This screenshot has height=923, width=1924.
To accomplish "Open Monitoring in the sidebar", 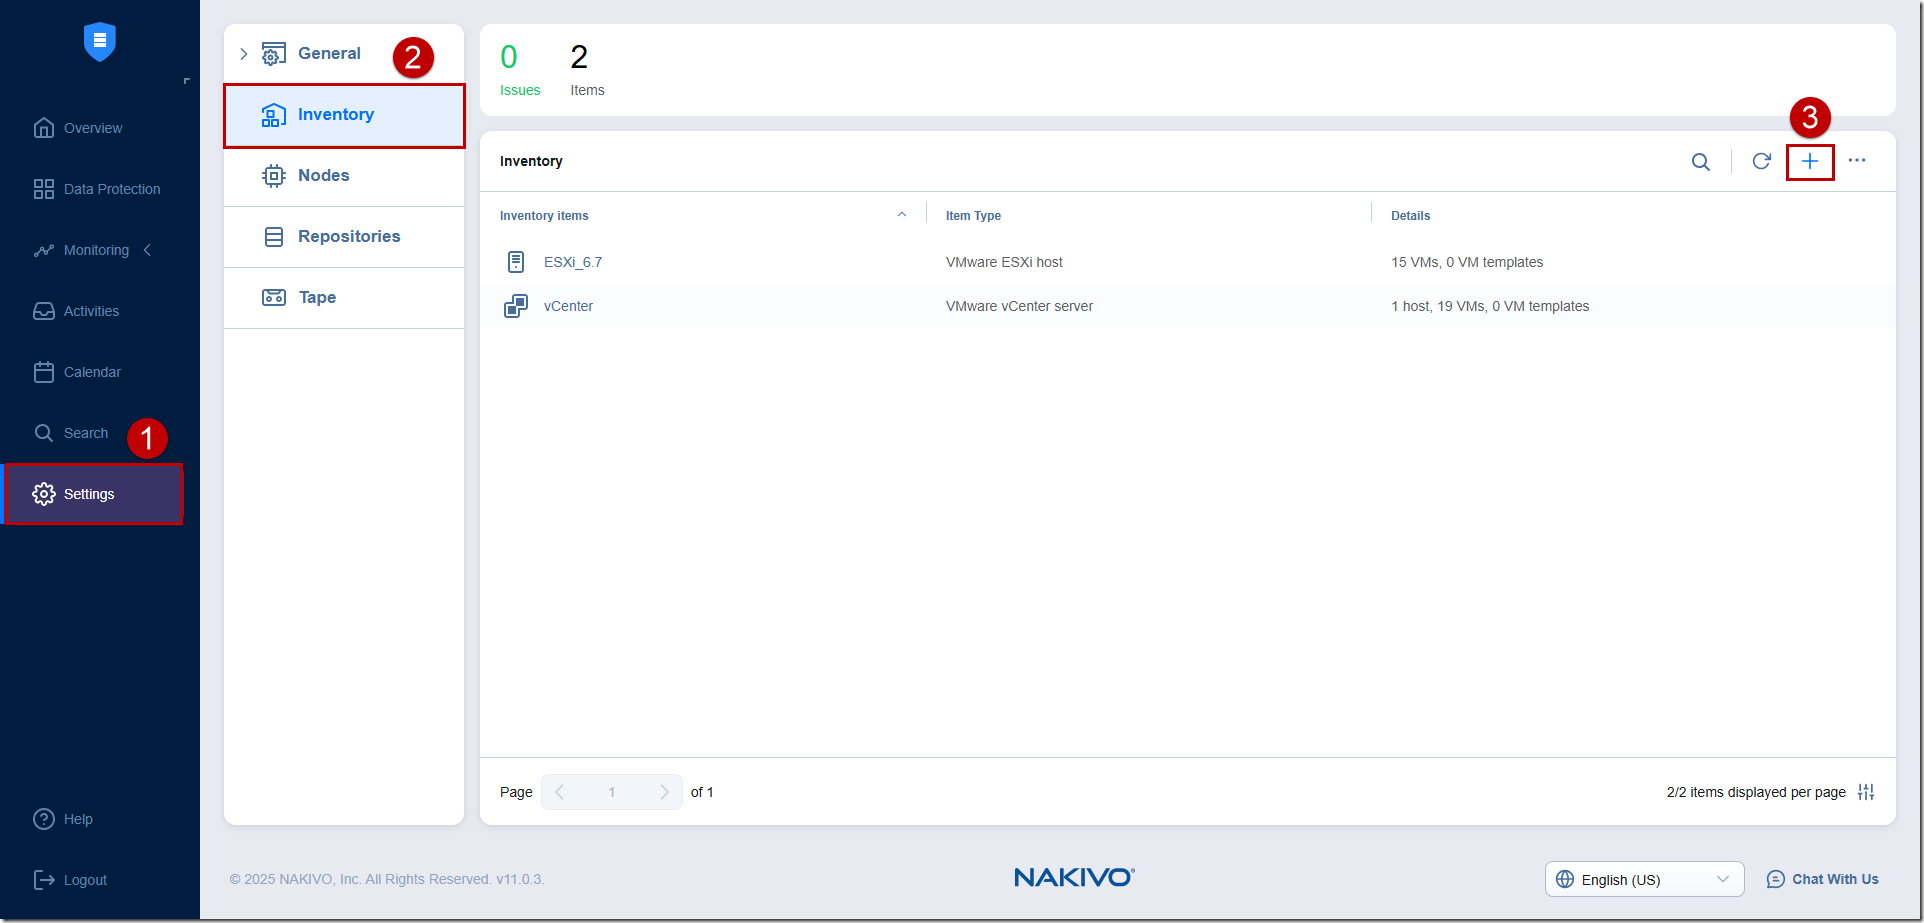I will pyautogui.click(x=96, y=250).
